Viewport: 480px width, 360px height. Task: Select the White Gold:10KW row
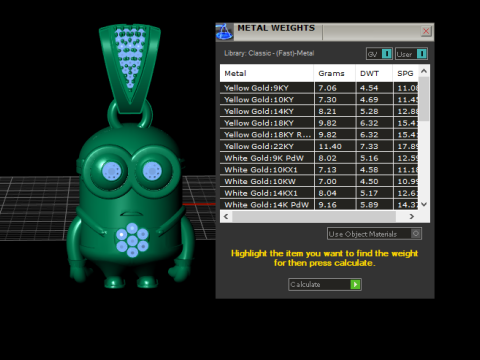pos(319,181)
